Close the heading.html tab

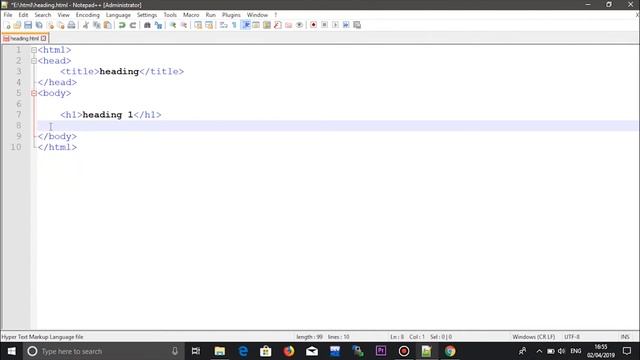44,38
